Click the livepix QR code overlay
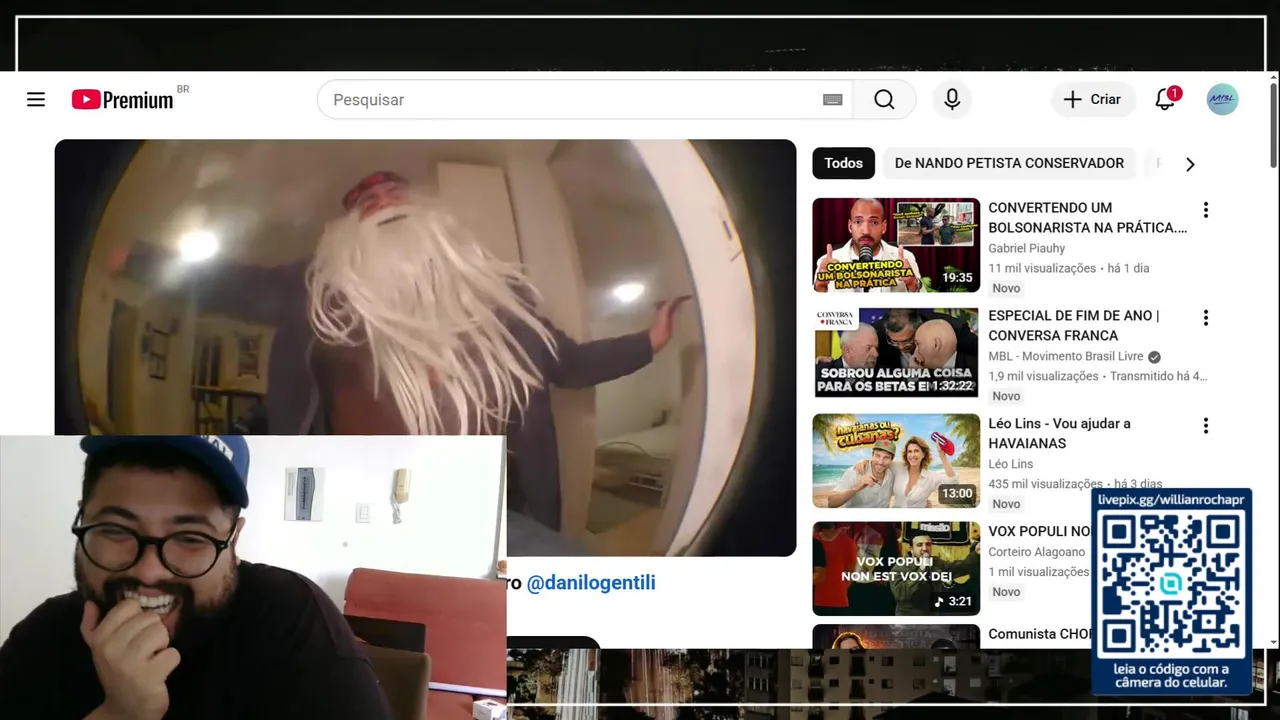 pos(1171,584)
